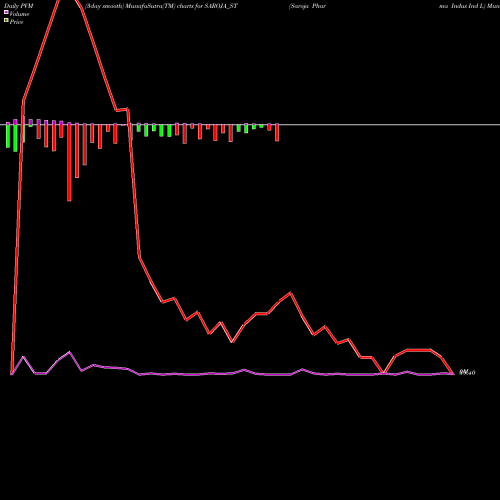Image resolution: width=500 pixels, height=500 pixels.
Task: Click the Saroja Phar title text
Action: click(x=307, y=6)
